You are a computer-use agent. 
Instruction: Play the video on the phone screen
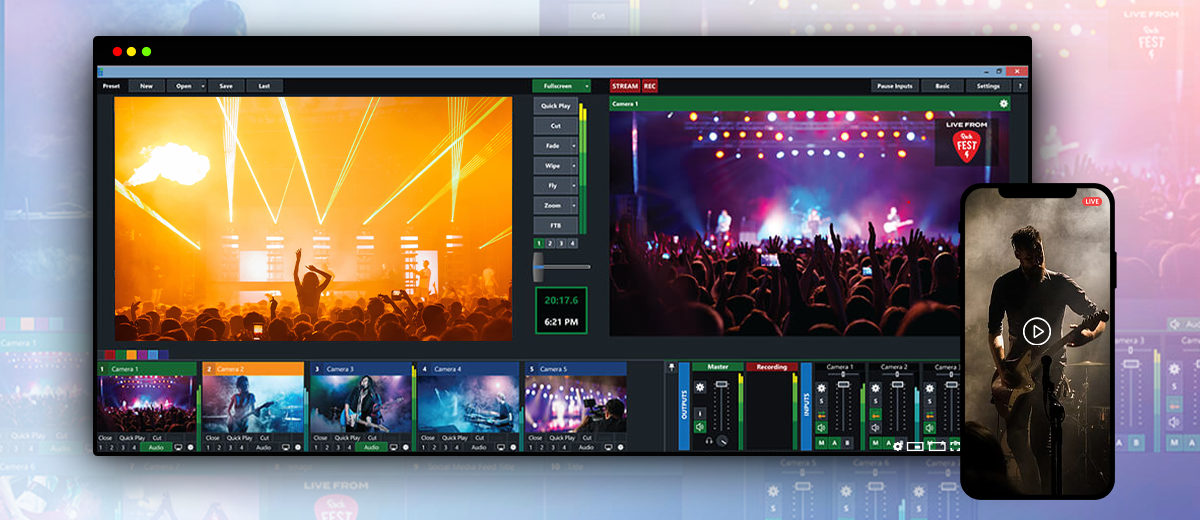[x=1037, y=331]
